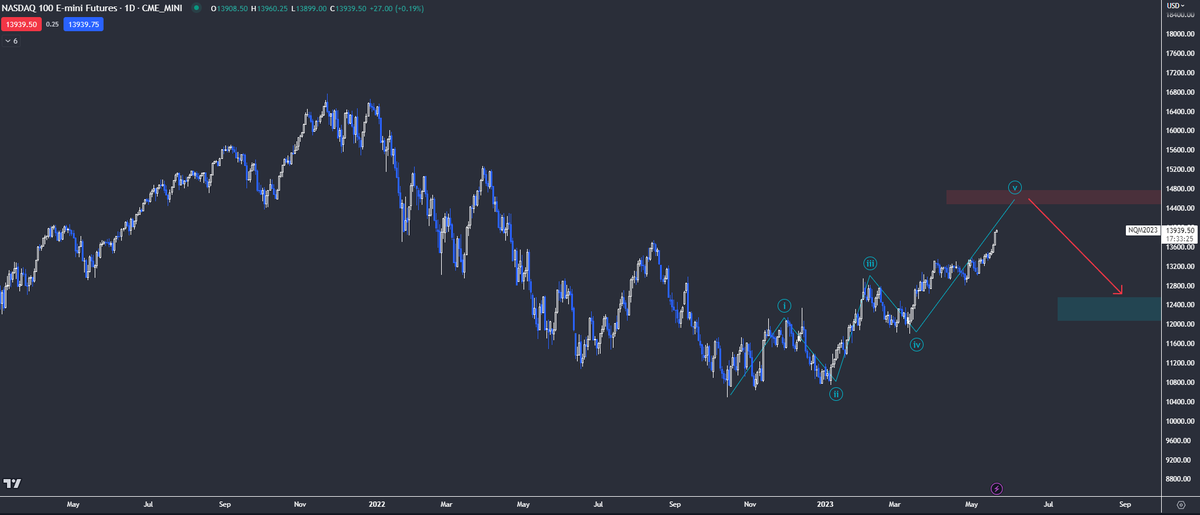Click the 0.25 spread value
The width and height of the screenshot is (1200, 515).
(52, 24)
